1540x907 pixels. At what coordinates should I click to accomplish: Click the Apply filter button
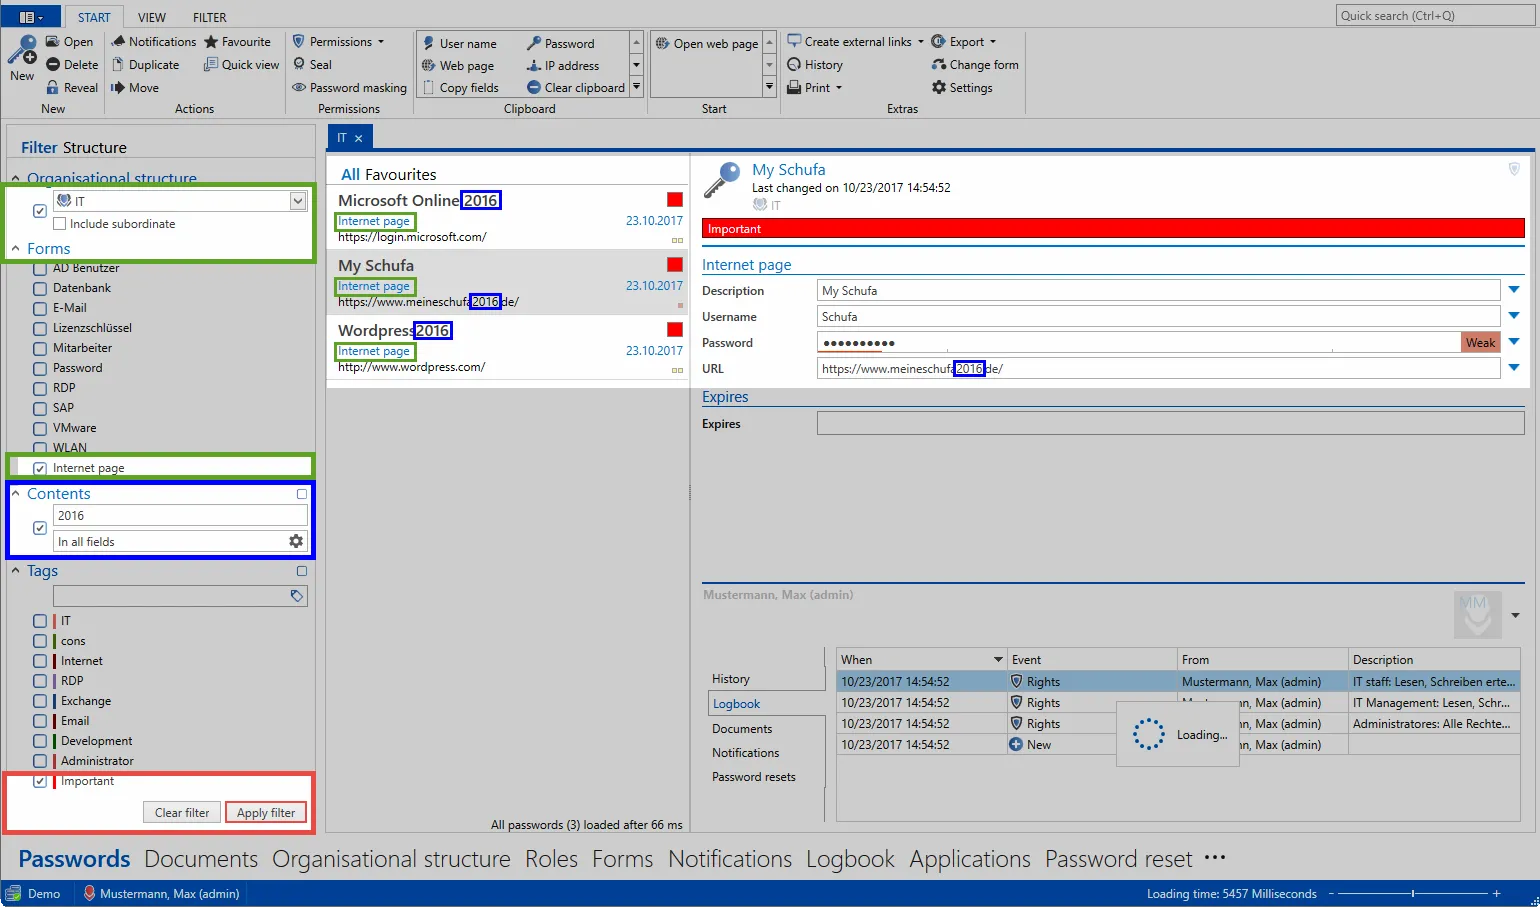pyautogui.click(x=265, y=812)
